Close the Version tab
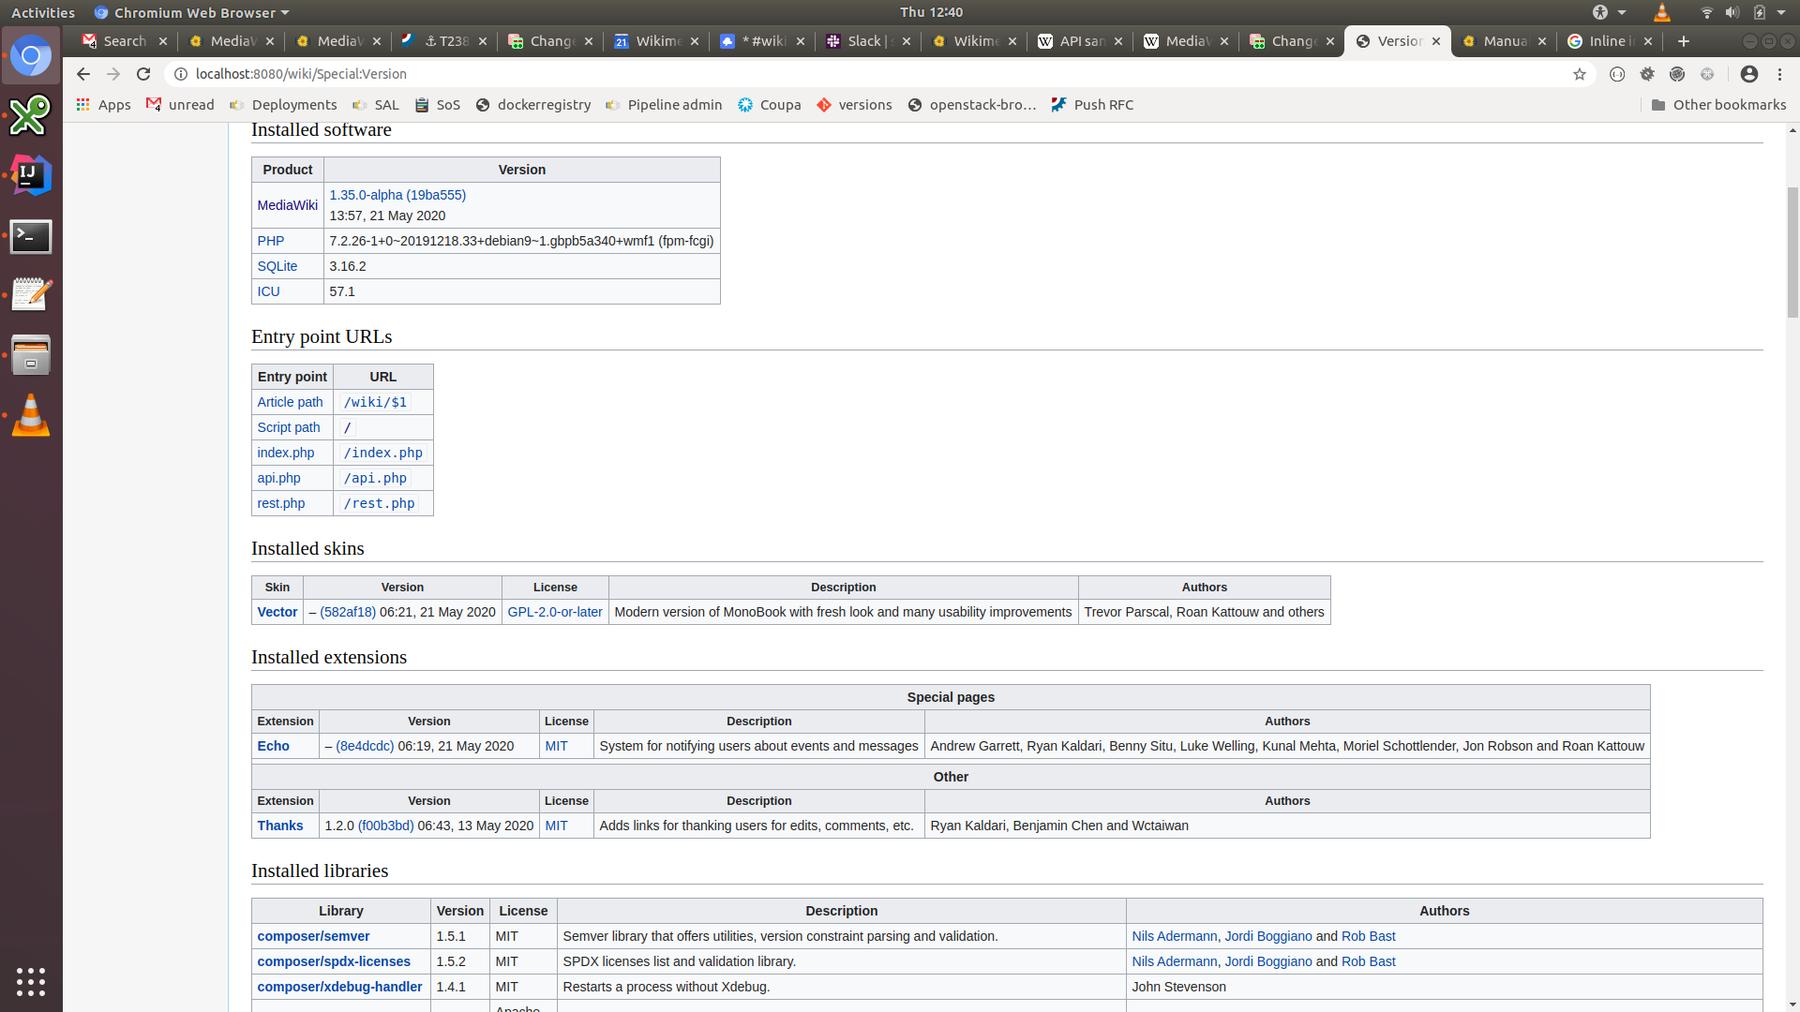Viewport: 1800px width, 1012px height. [x=1436, y=41]
